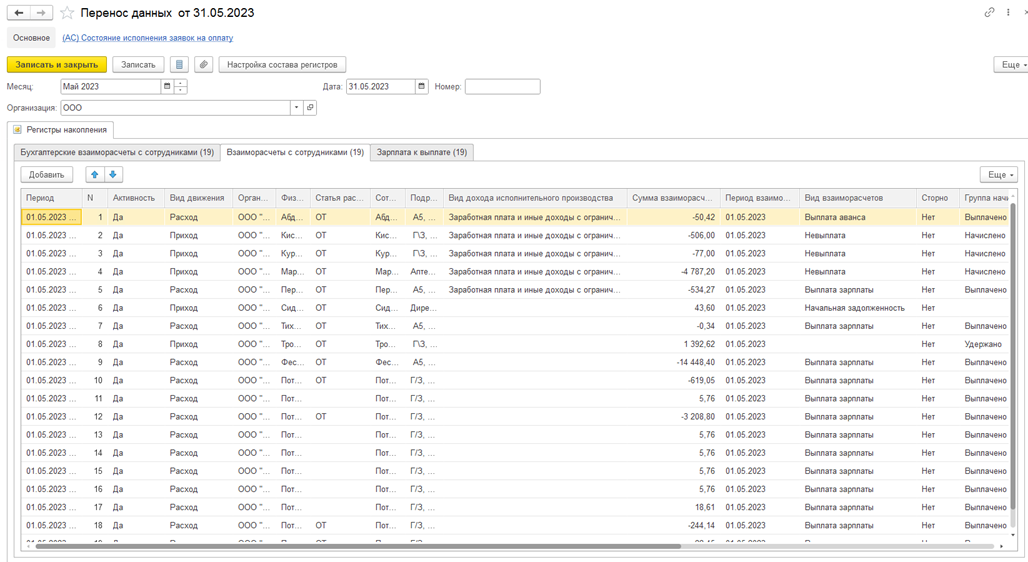The width and height of the screenshot is (1028, 562).
Task: Select the cell with amount -50,42
Action: point(673,216)
